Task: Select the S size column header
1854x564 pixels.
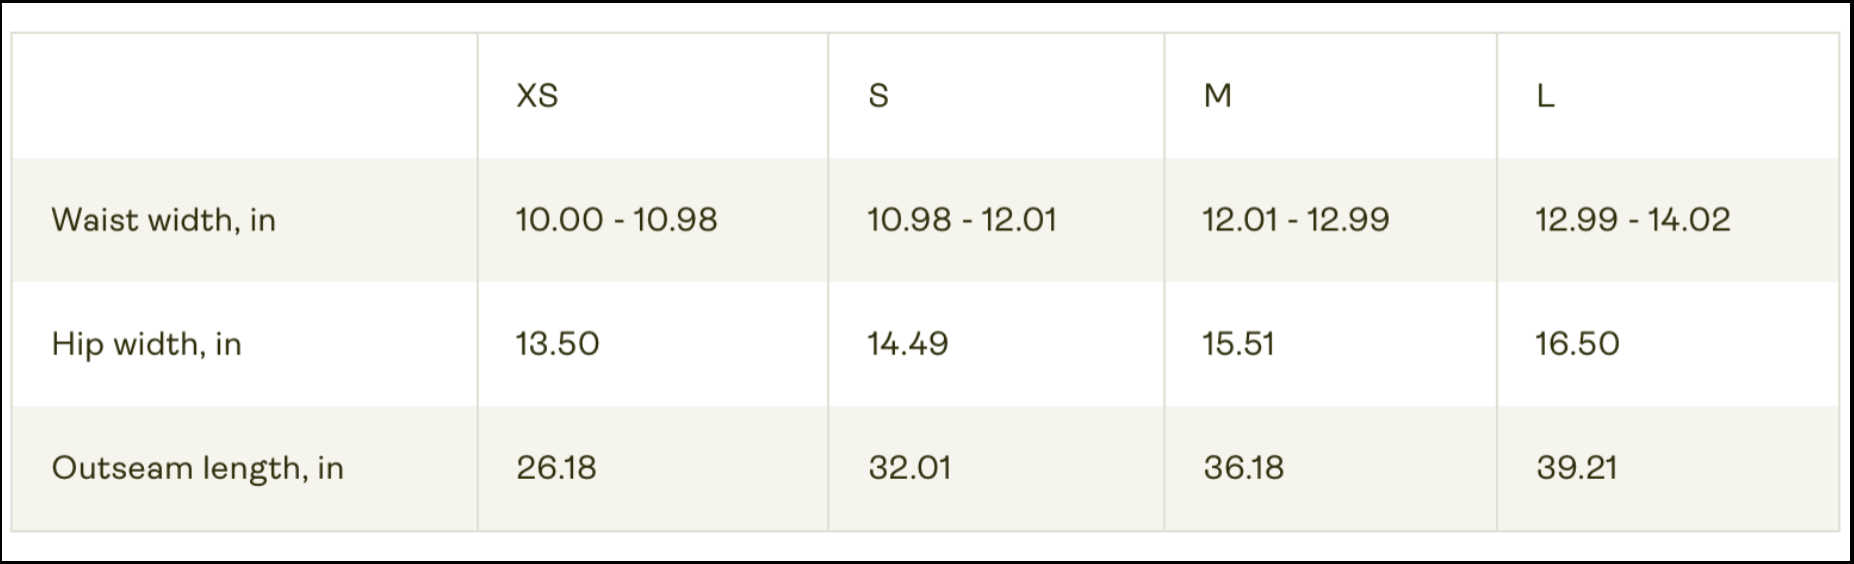Action: point(878,96)
